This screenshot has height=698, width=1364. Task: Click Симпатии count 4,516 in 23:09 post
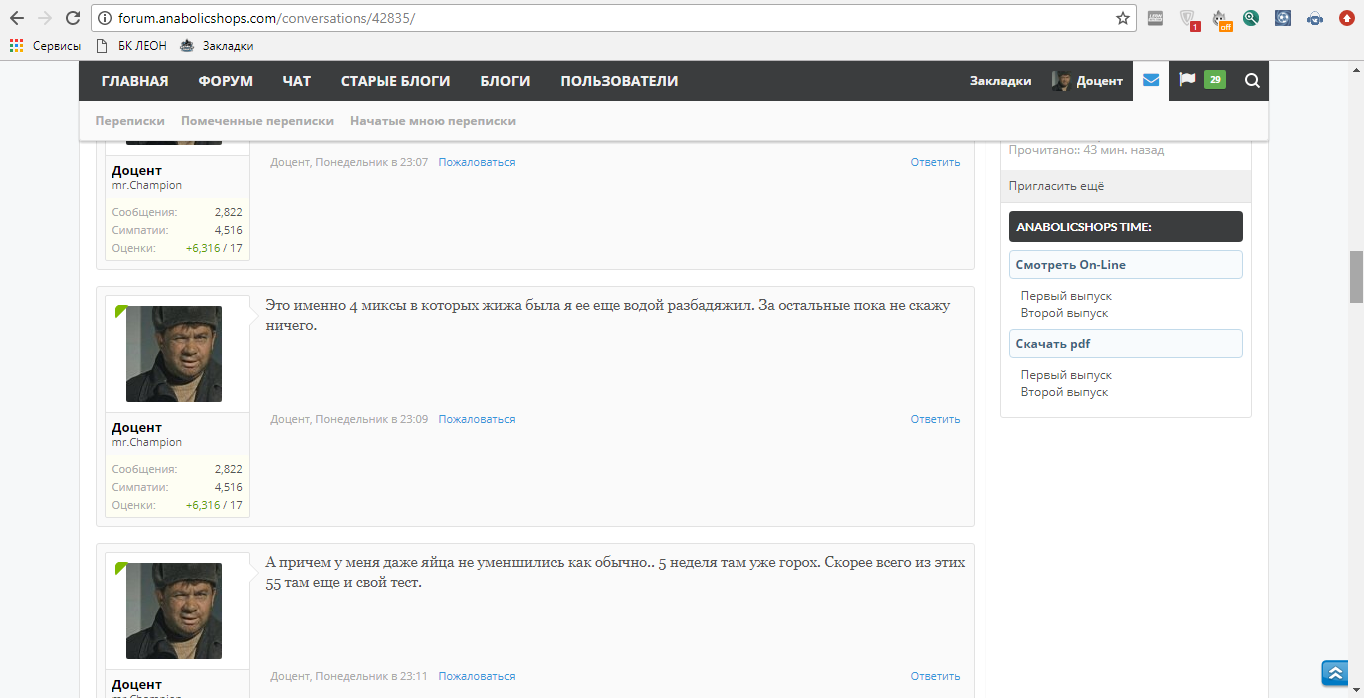tap(229, 487)
